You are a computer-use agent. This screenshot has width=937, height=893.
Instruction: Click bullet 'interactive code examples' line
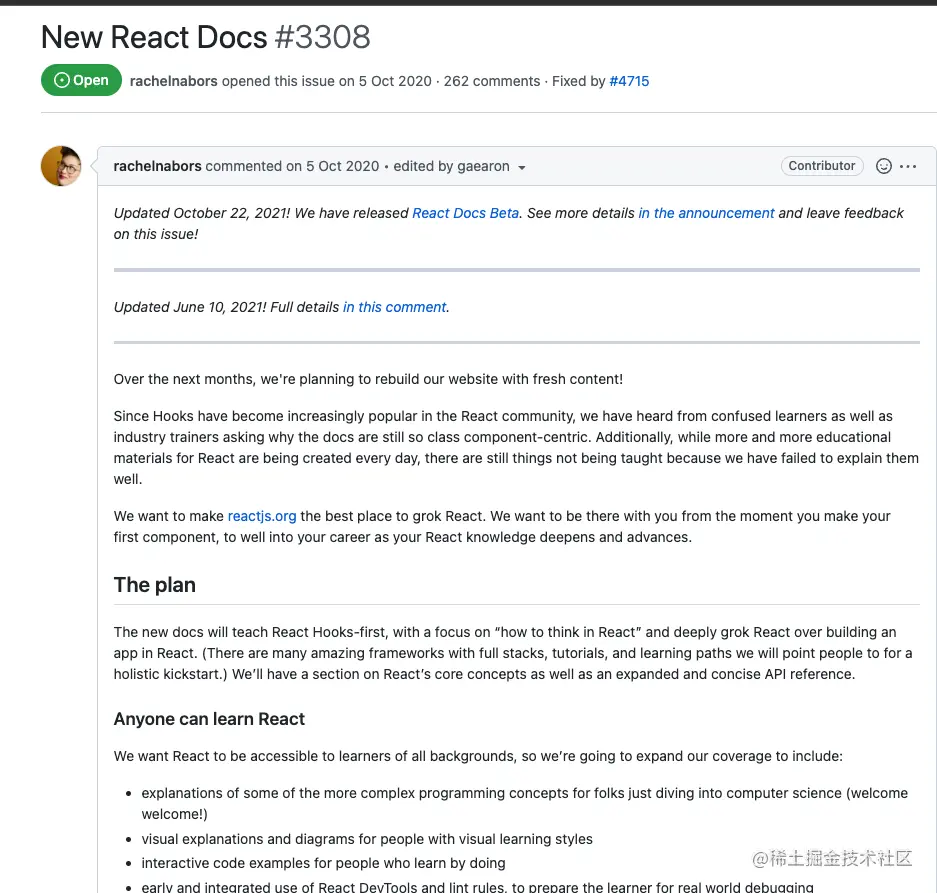click(323, 863)
